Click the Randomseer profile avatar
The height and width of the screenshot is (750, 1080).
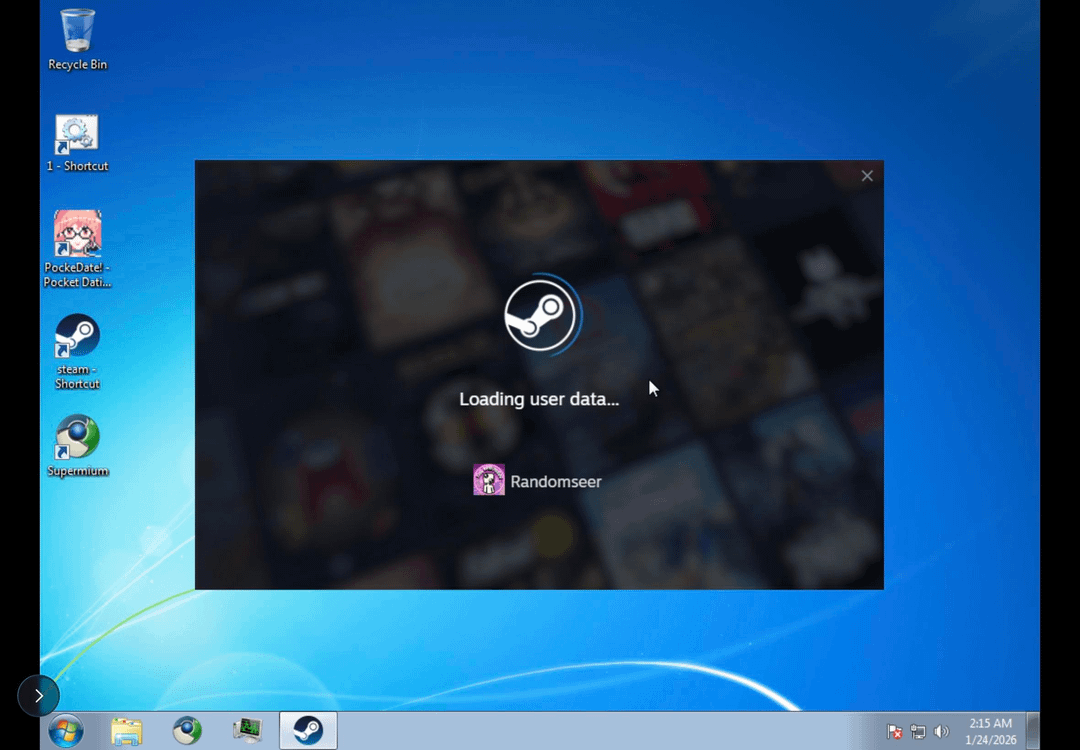[x=489, y=481]
